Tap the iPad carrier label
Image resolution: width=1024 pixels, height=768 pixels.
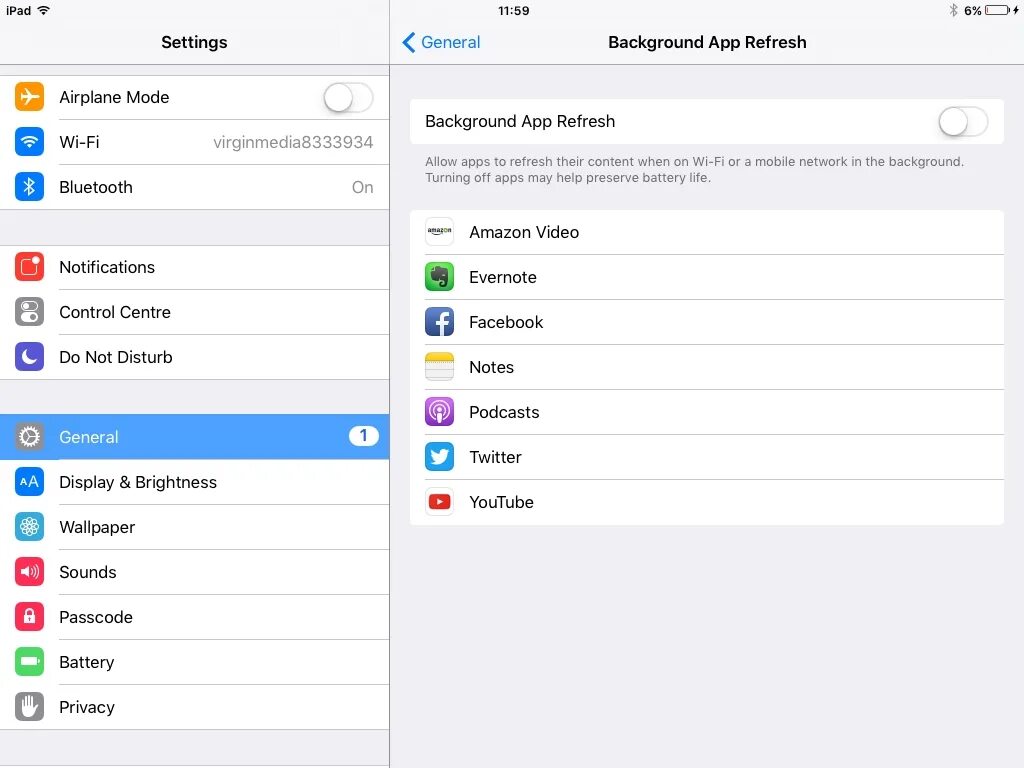(18, 10)
